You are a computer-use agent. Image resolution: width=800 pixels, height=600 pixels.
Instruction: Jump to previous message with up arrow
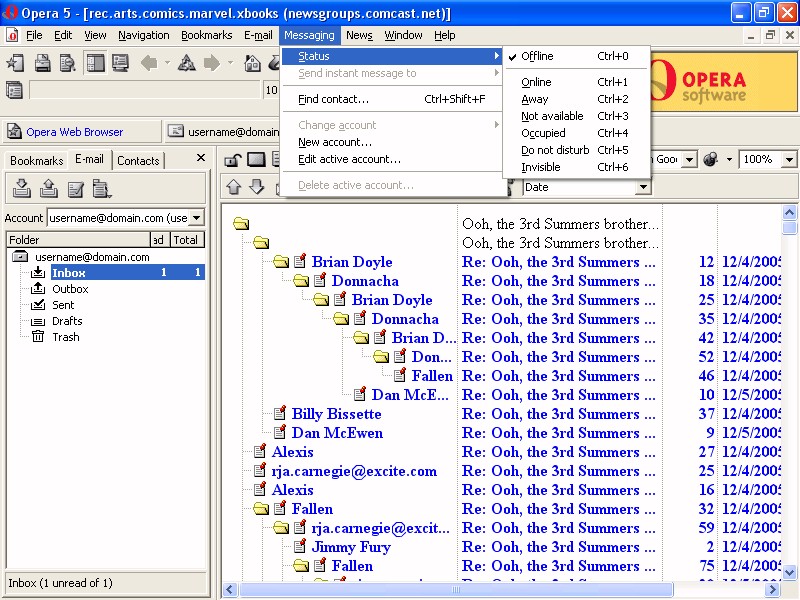pyautogui.click(x=234, y=187)
